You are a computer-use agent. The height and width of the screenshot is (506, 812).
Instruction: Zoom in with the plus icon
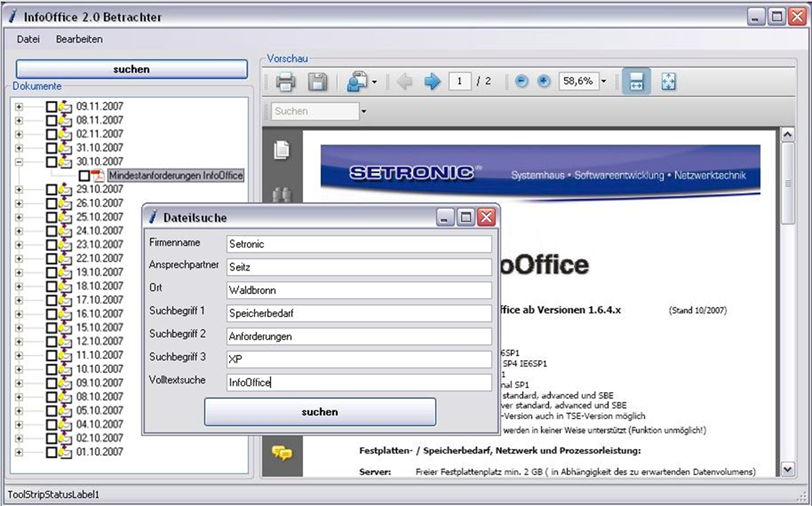543,81
